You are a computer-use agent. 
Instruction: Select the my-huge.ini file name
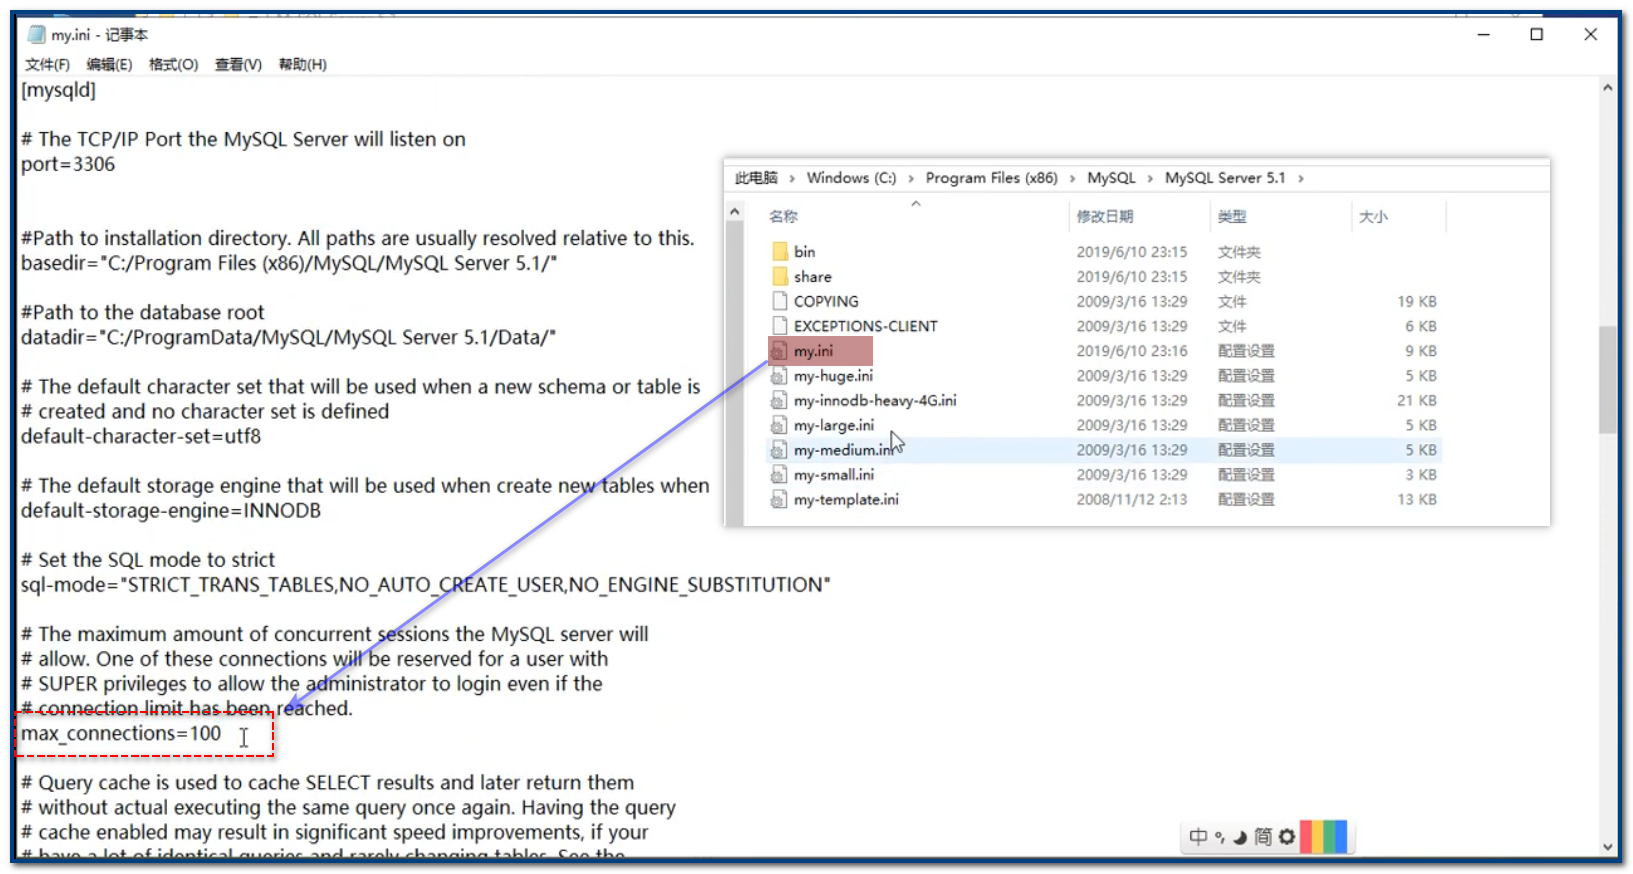[x=833, y=376]
